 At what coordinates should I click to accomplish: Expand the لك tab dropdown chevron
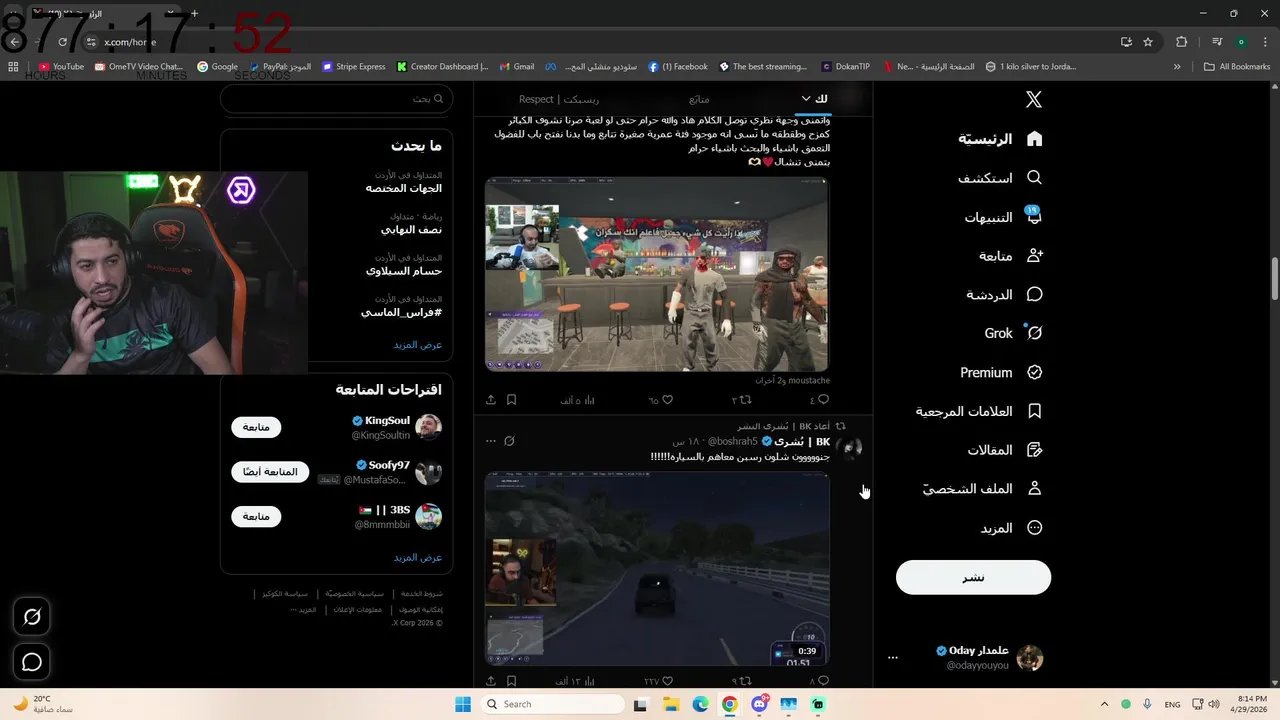tap(806, 98)
